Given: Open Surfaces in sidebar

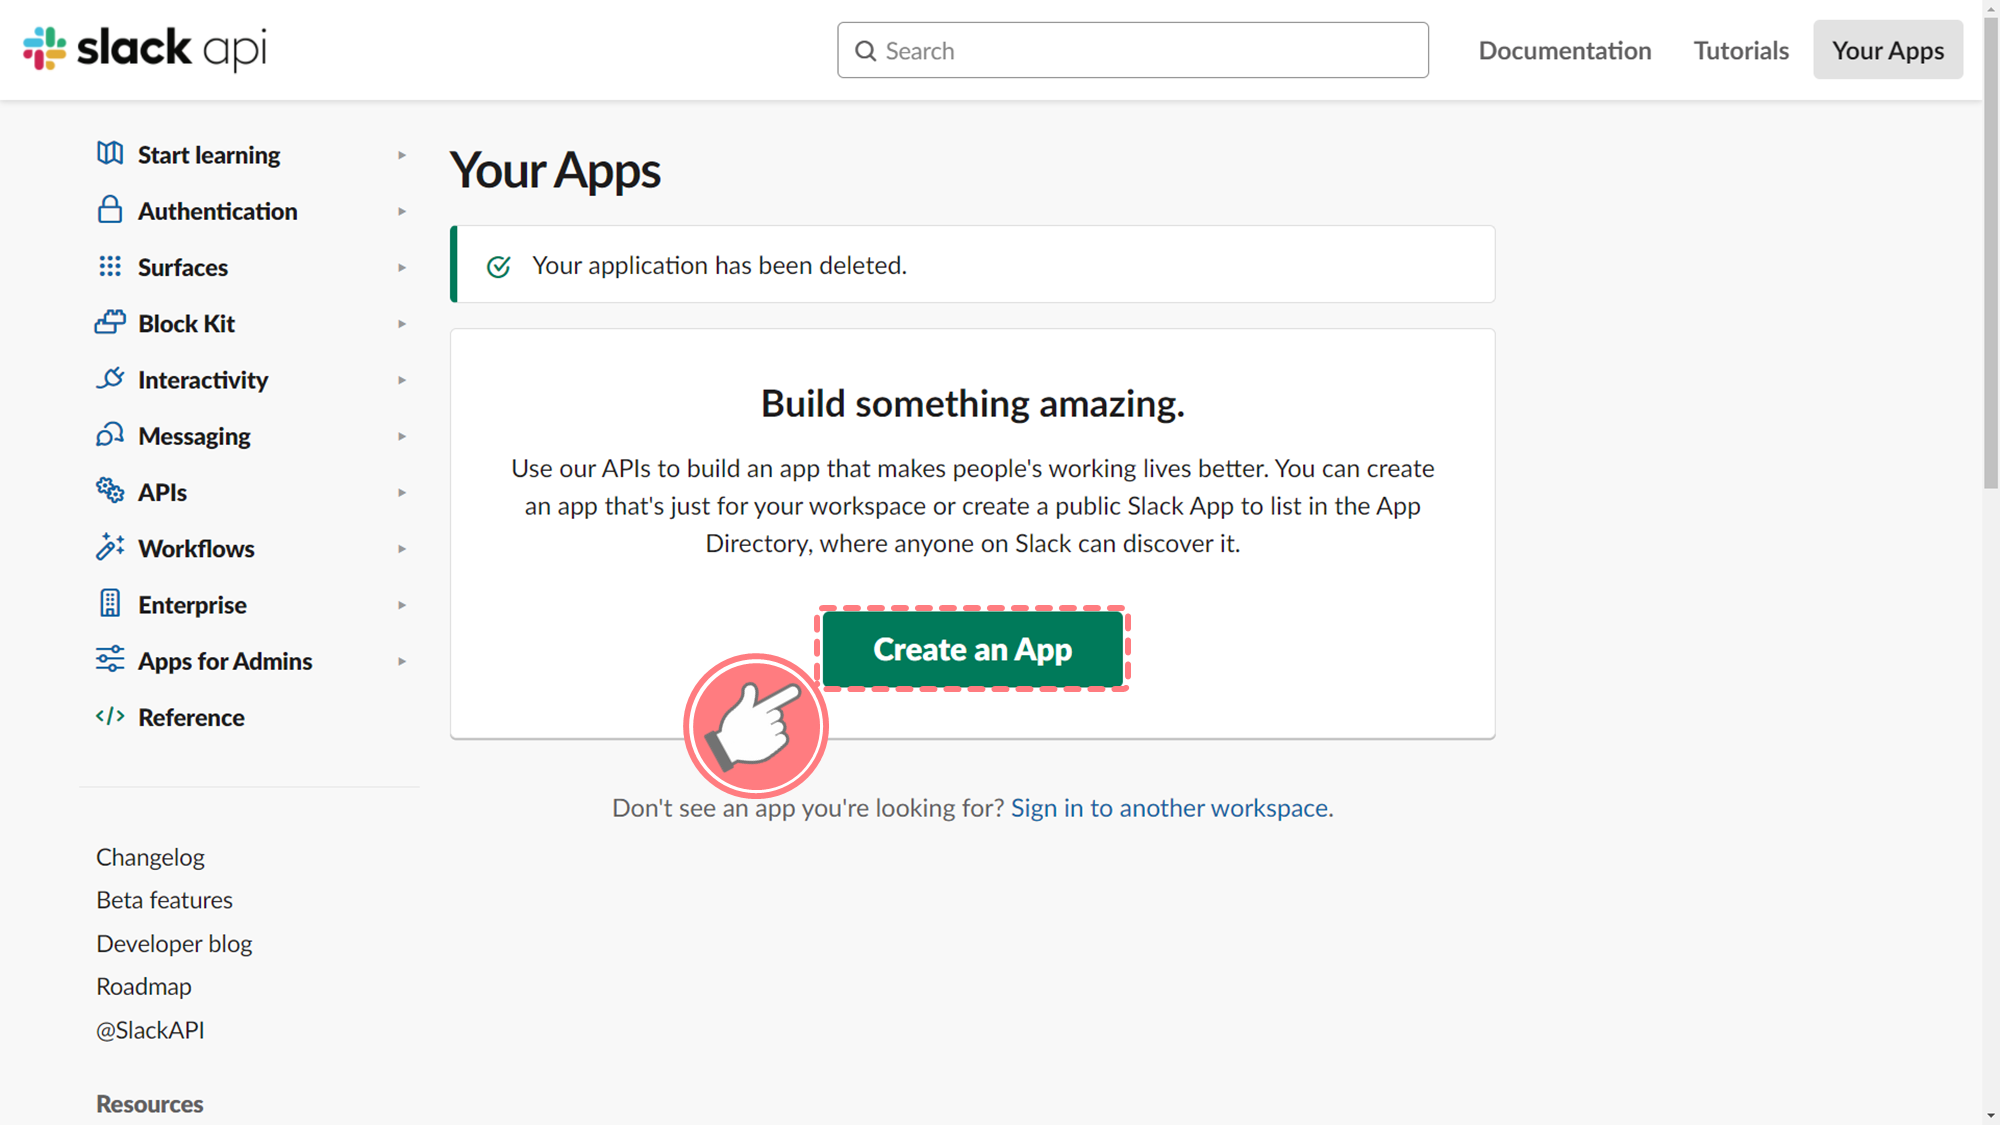Looking at the screenshot, I should click(x=183, y=267).
